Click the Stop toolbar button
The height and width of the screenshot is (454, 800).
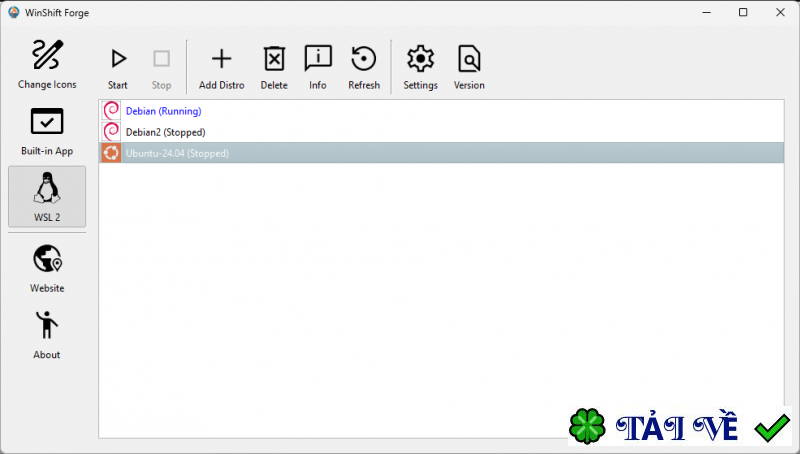[161, 67]
